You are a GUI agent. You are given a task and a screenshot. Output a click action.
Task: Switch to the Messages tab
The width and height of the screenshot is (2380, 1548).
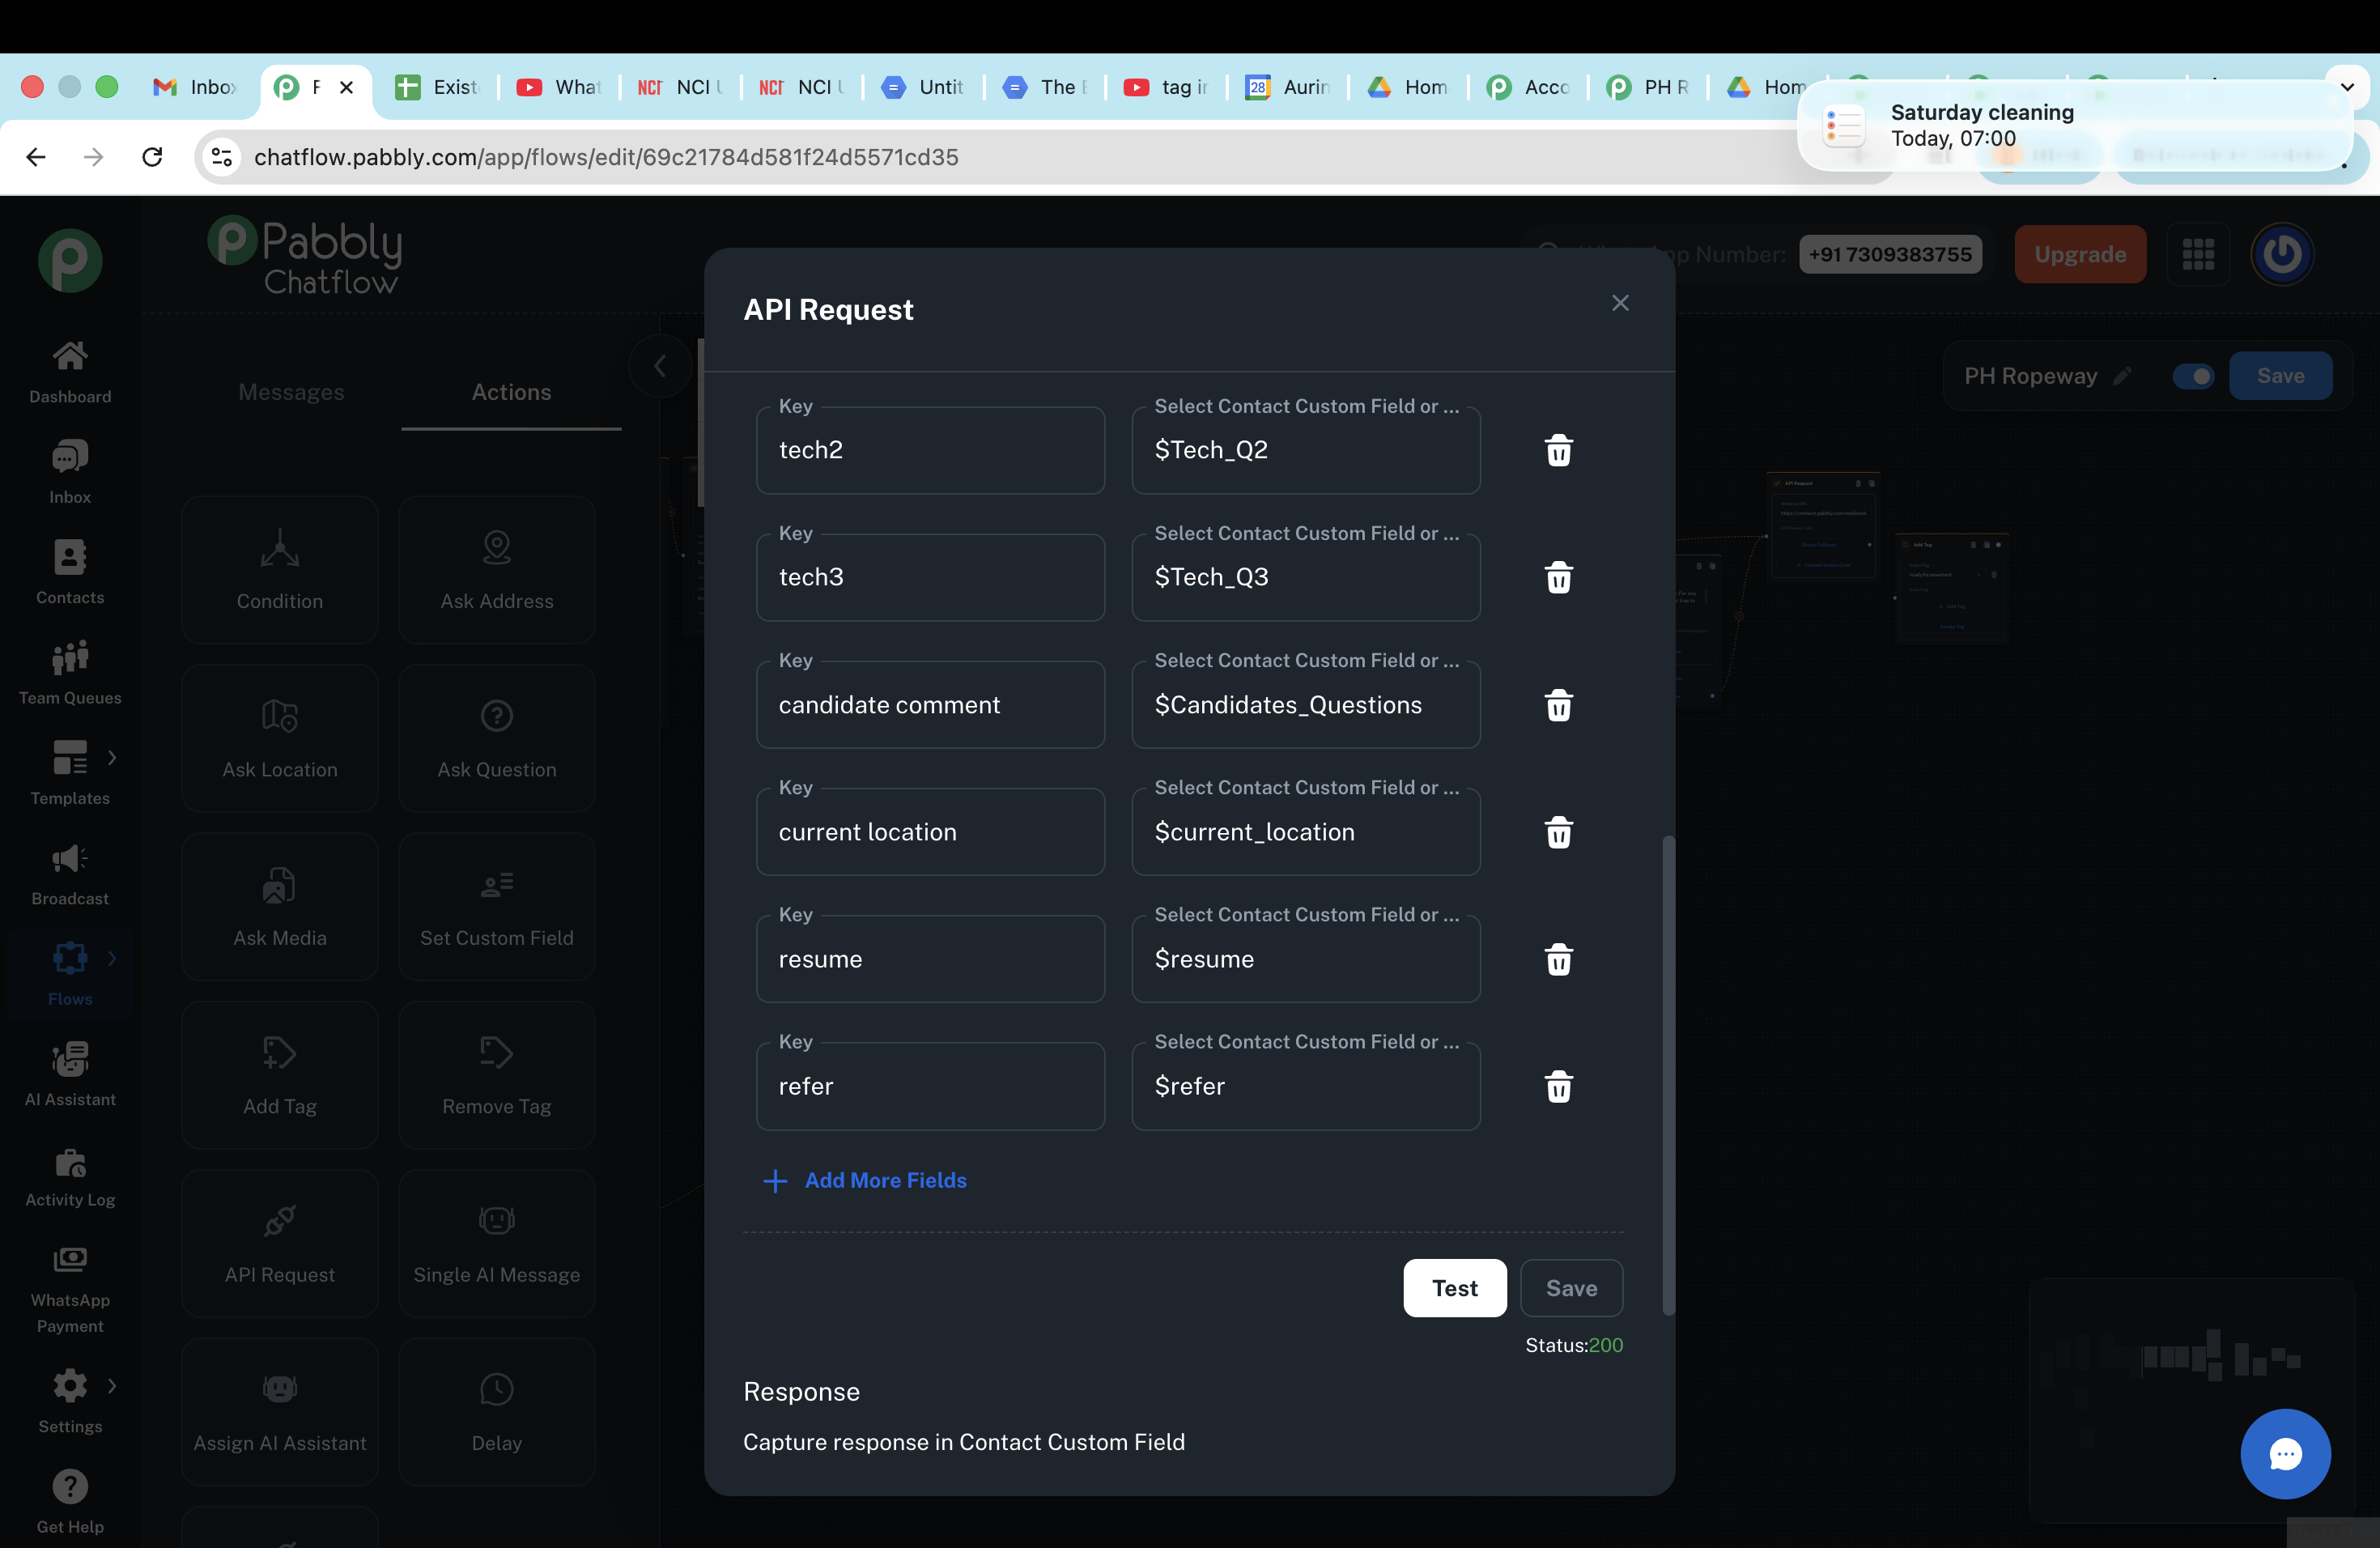[x=291, y=392]
